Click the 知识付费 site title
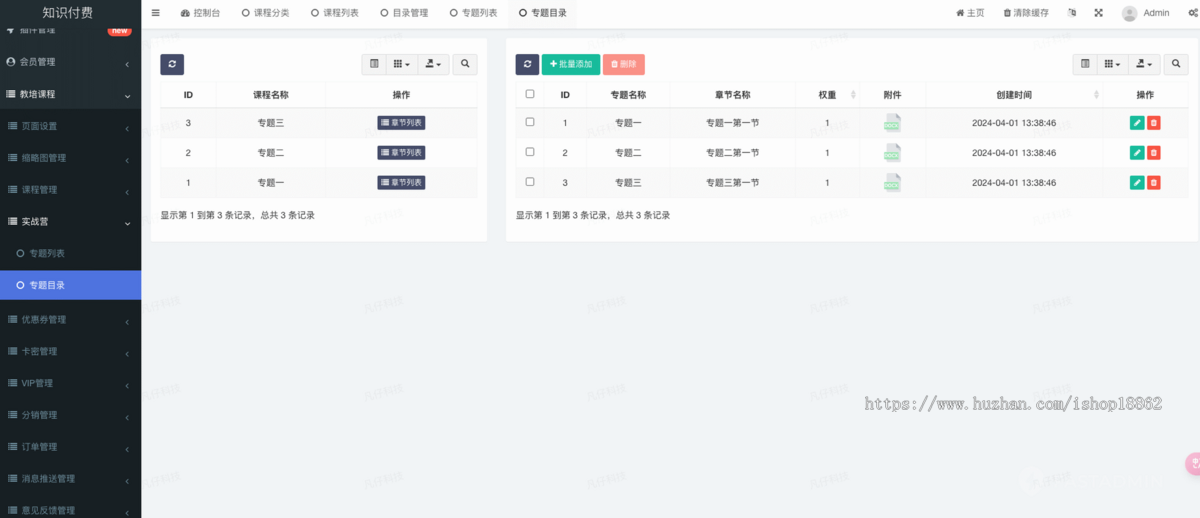 tap(68, 13)
